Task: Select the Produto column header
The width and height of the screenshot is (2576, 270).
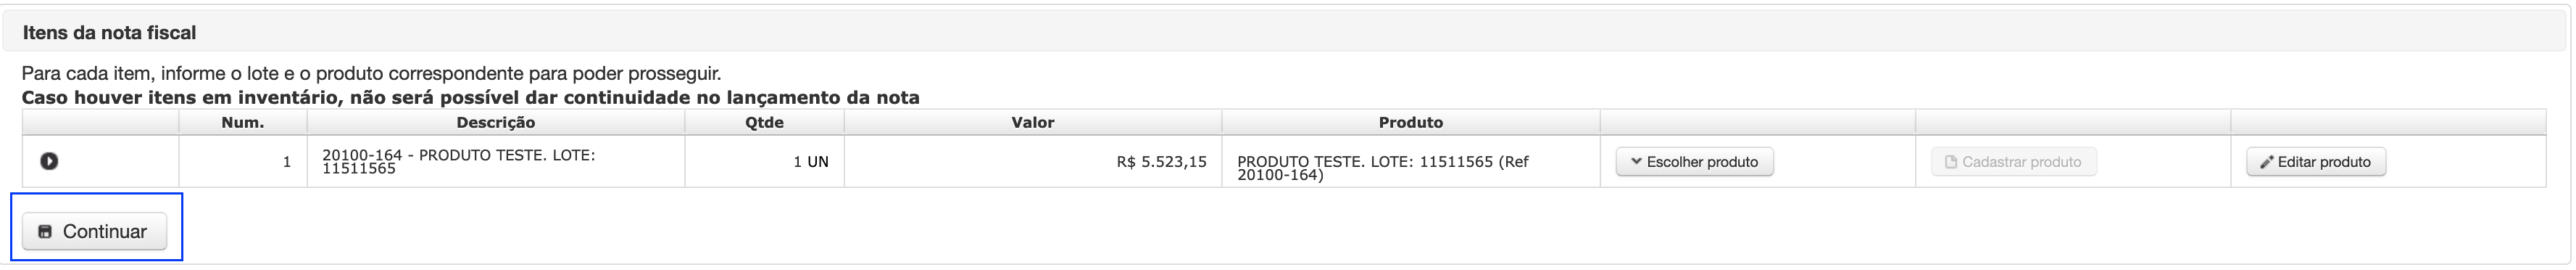Action: click(x=1411, y=123)
